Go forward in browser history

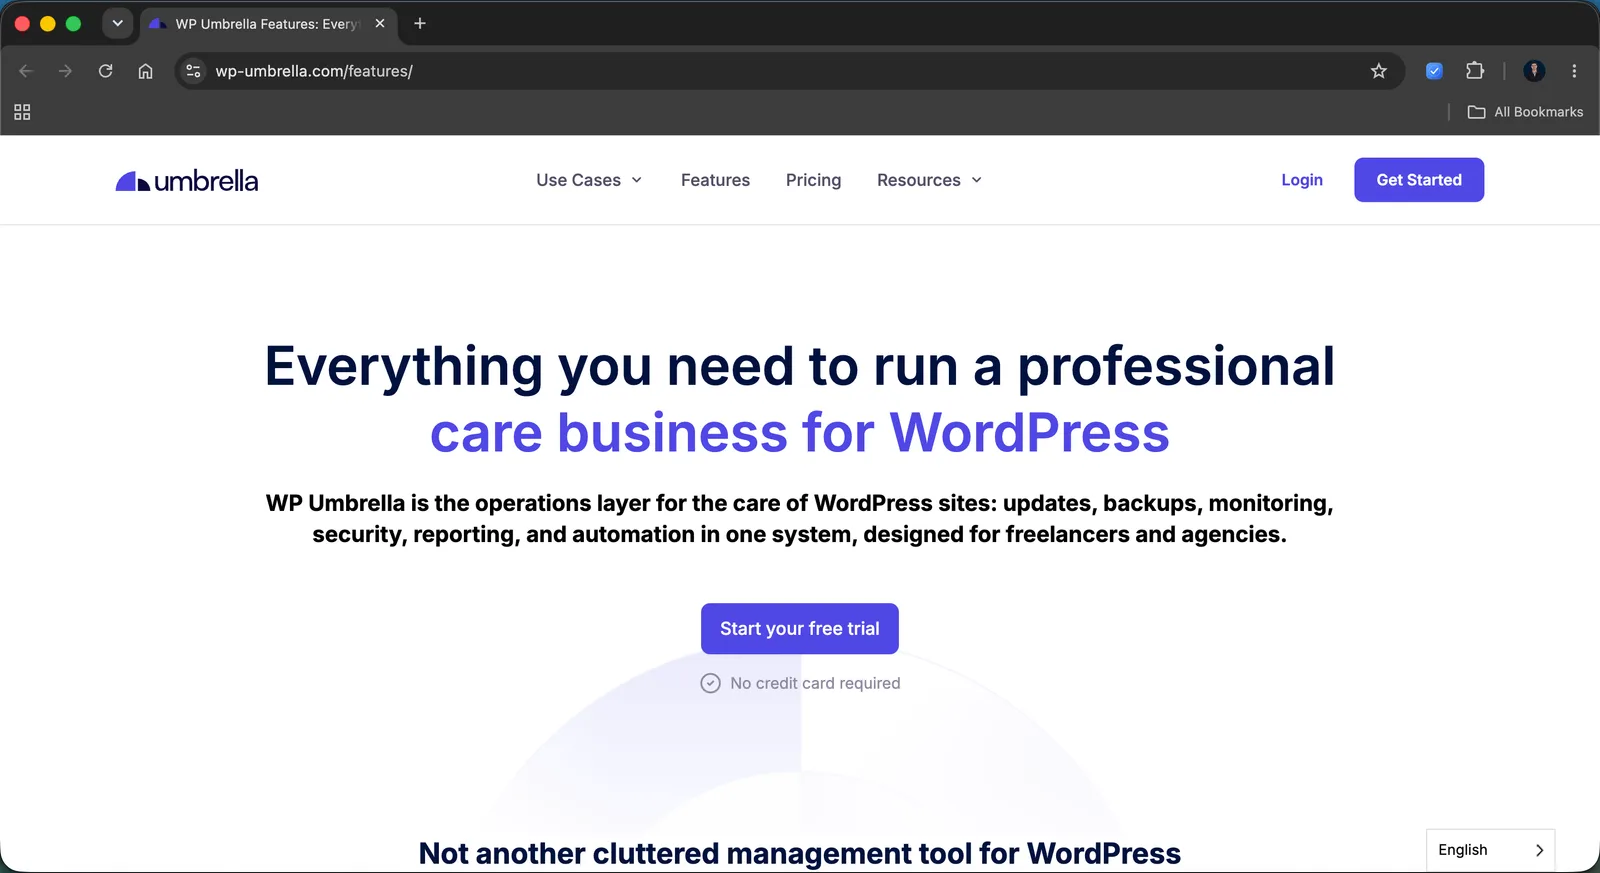pos(65,71)
